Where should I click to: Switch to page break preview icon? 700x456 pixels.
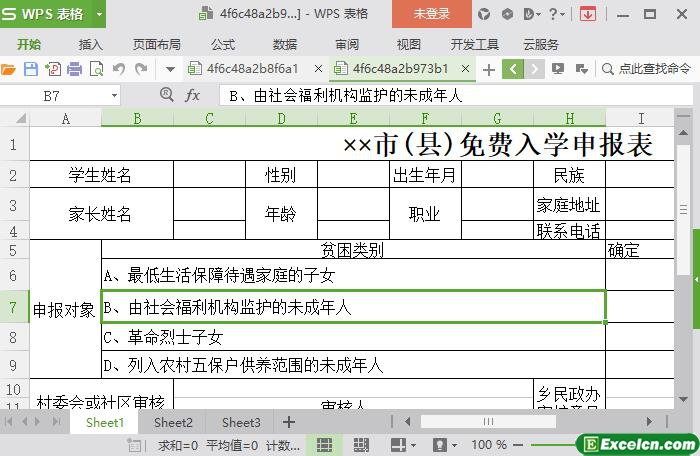pos(361,445)
